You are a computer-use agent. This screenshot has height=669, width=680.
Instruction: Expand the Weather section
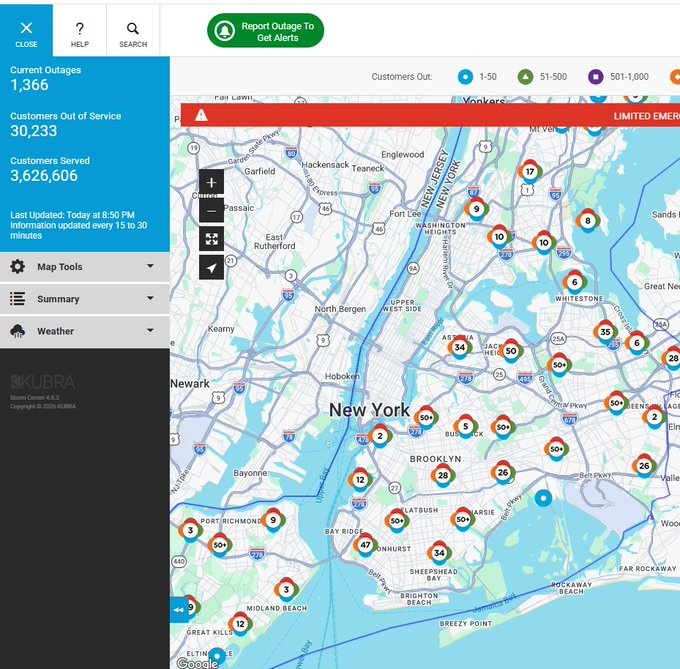(85, 331)
